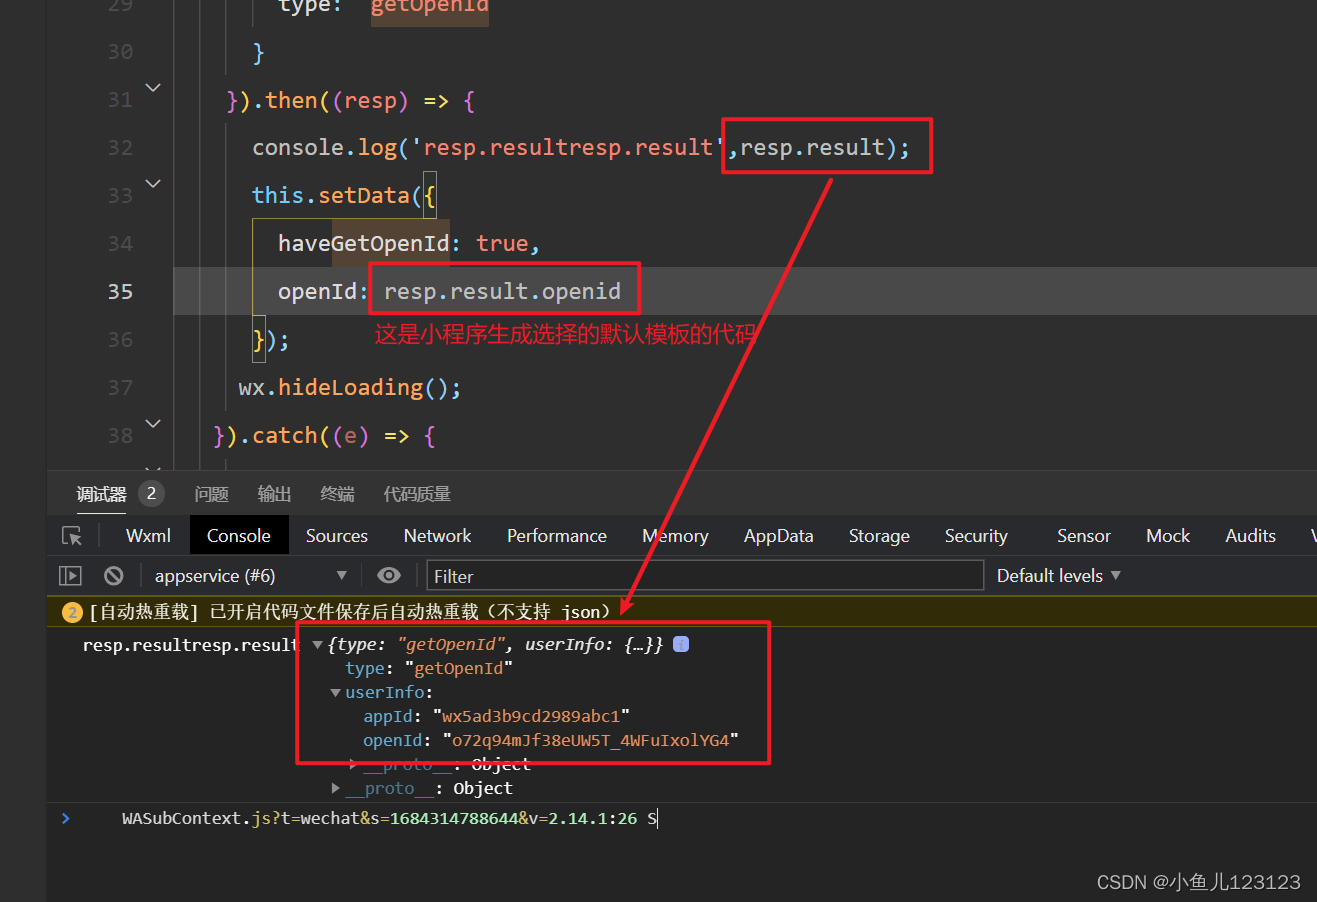The height and width of the screenshot is (902, 1317).
Task: Expand the userInfo object in console output
Action: pyautogui.click(x=335, y=692)
